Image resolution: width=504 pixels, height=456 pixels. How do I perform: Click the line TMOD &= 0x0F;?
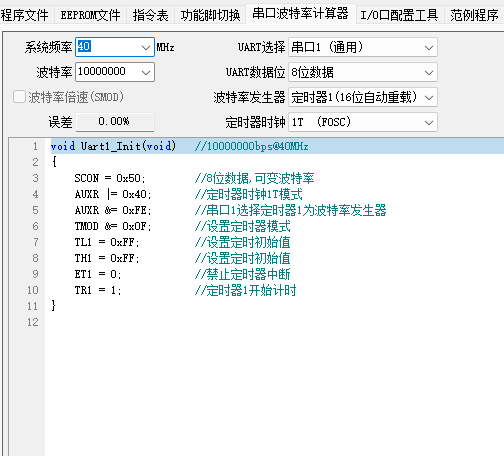[113, 226]
